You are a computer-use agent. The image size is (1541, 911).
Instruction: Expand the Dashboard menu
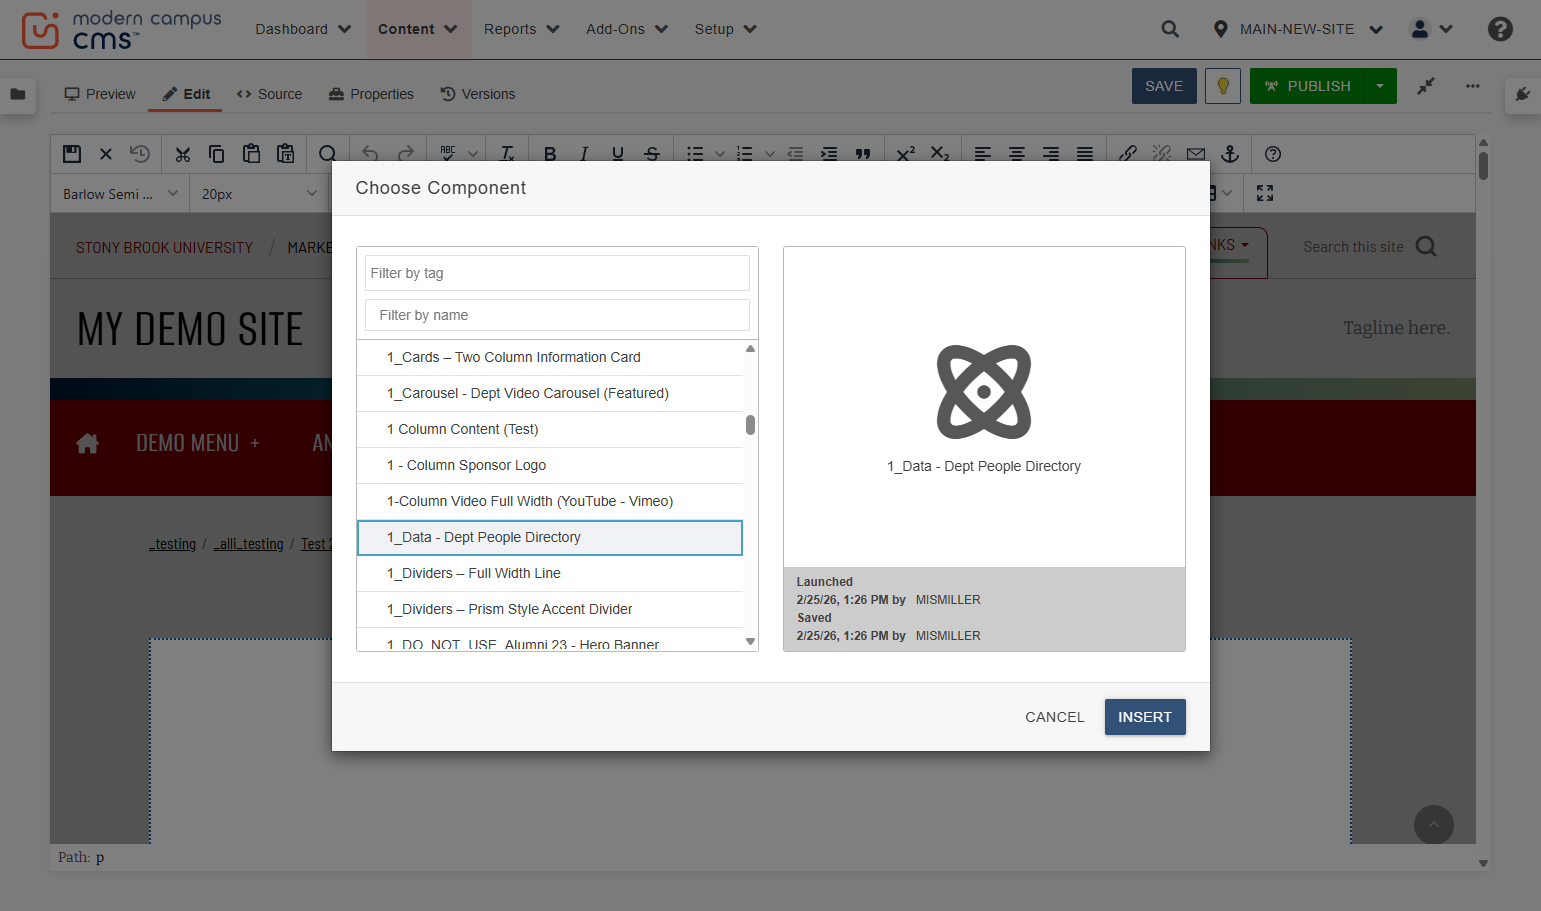point(303,29)
